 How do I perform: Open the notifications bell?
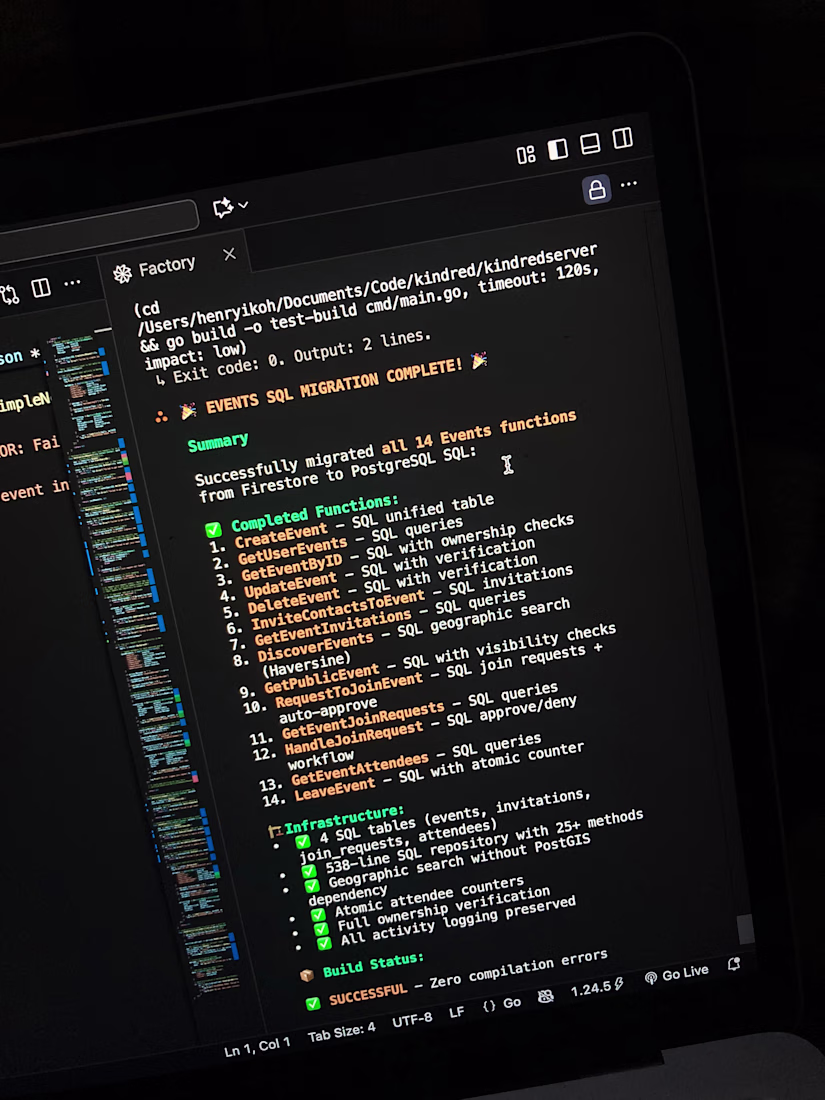click(734, 965)
